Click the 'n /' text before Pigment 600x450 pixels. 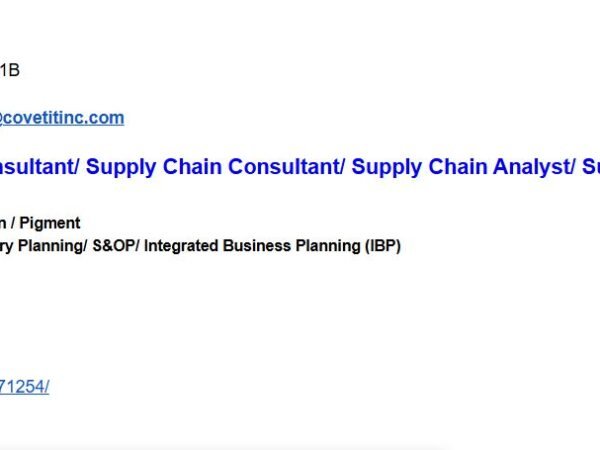click(10, 223)
